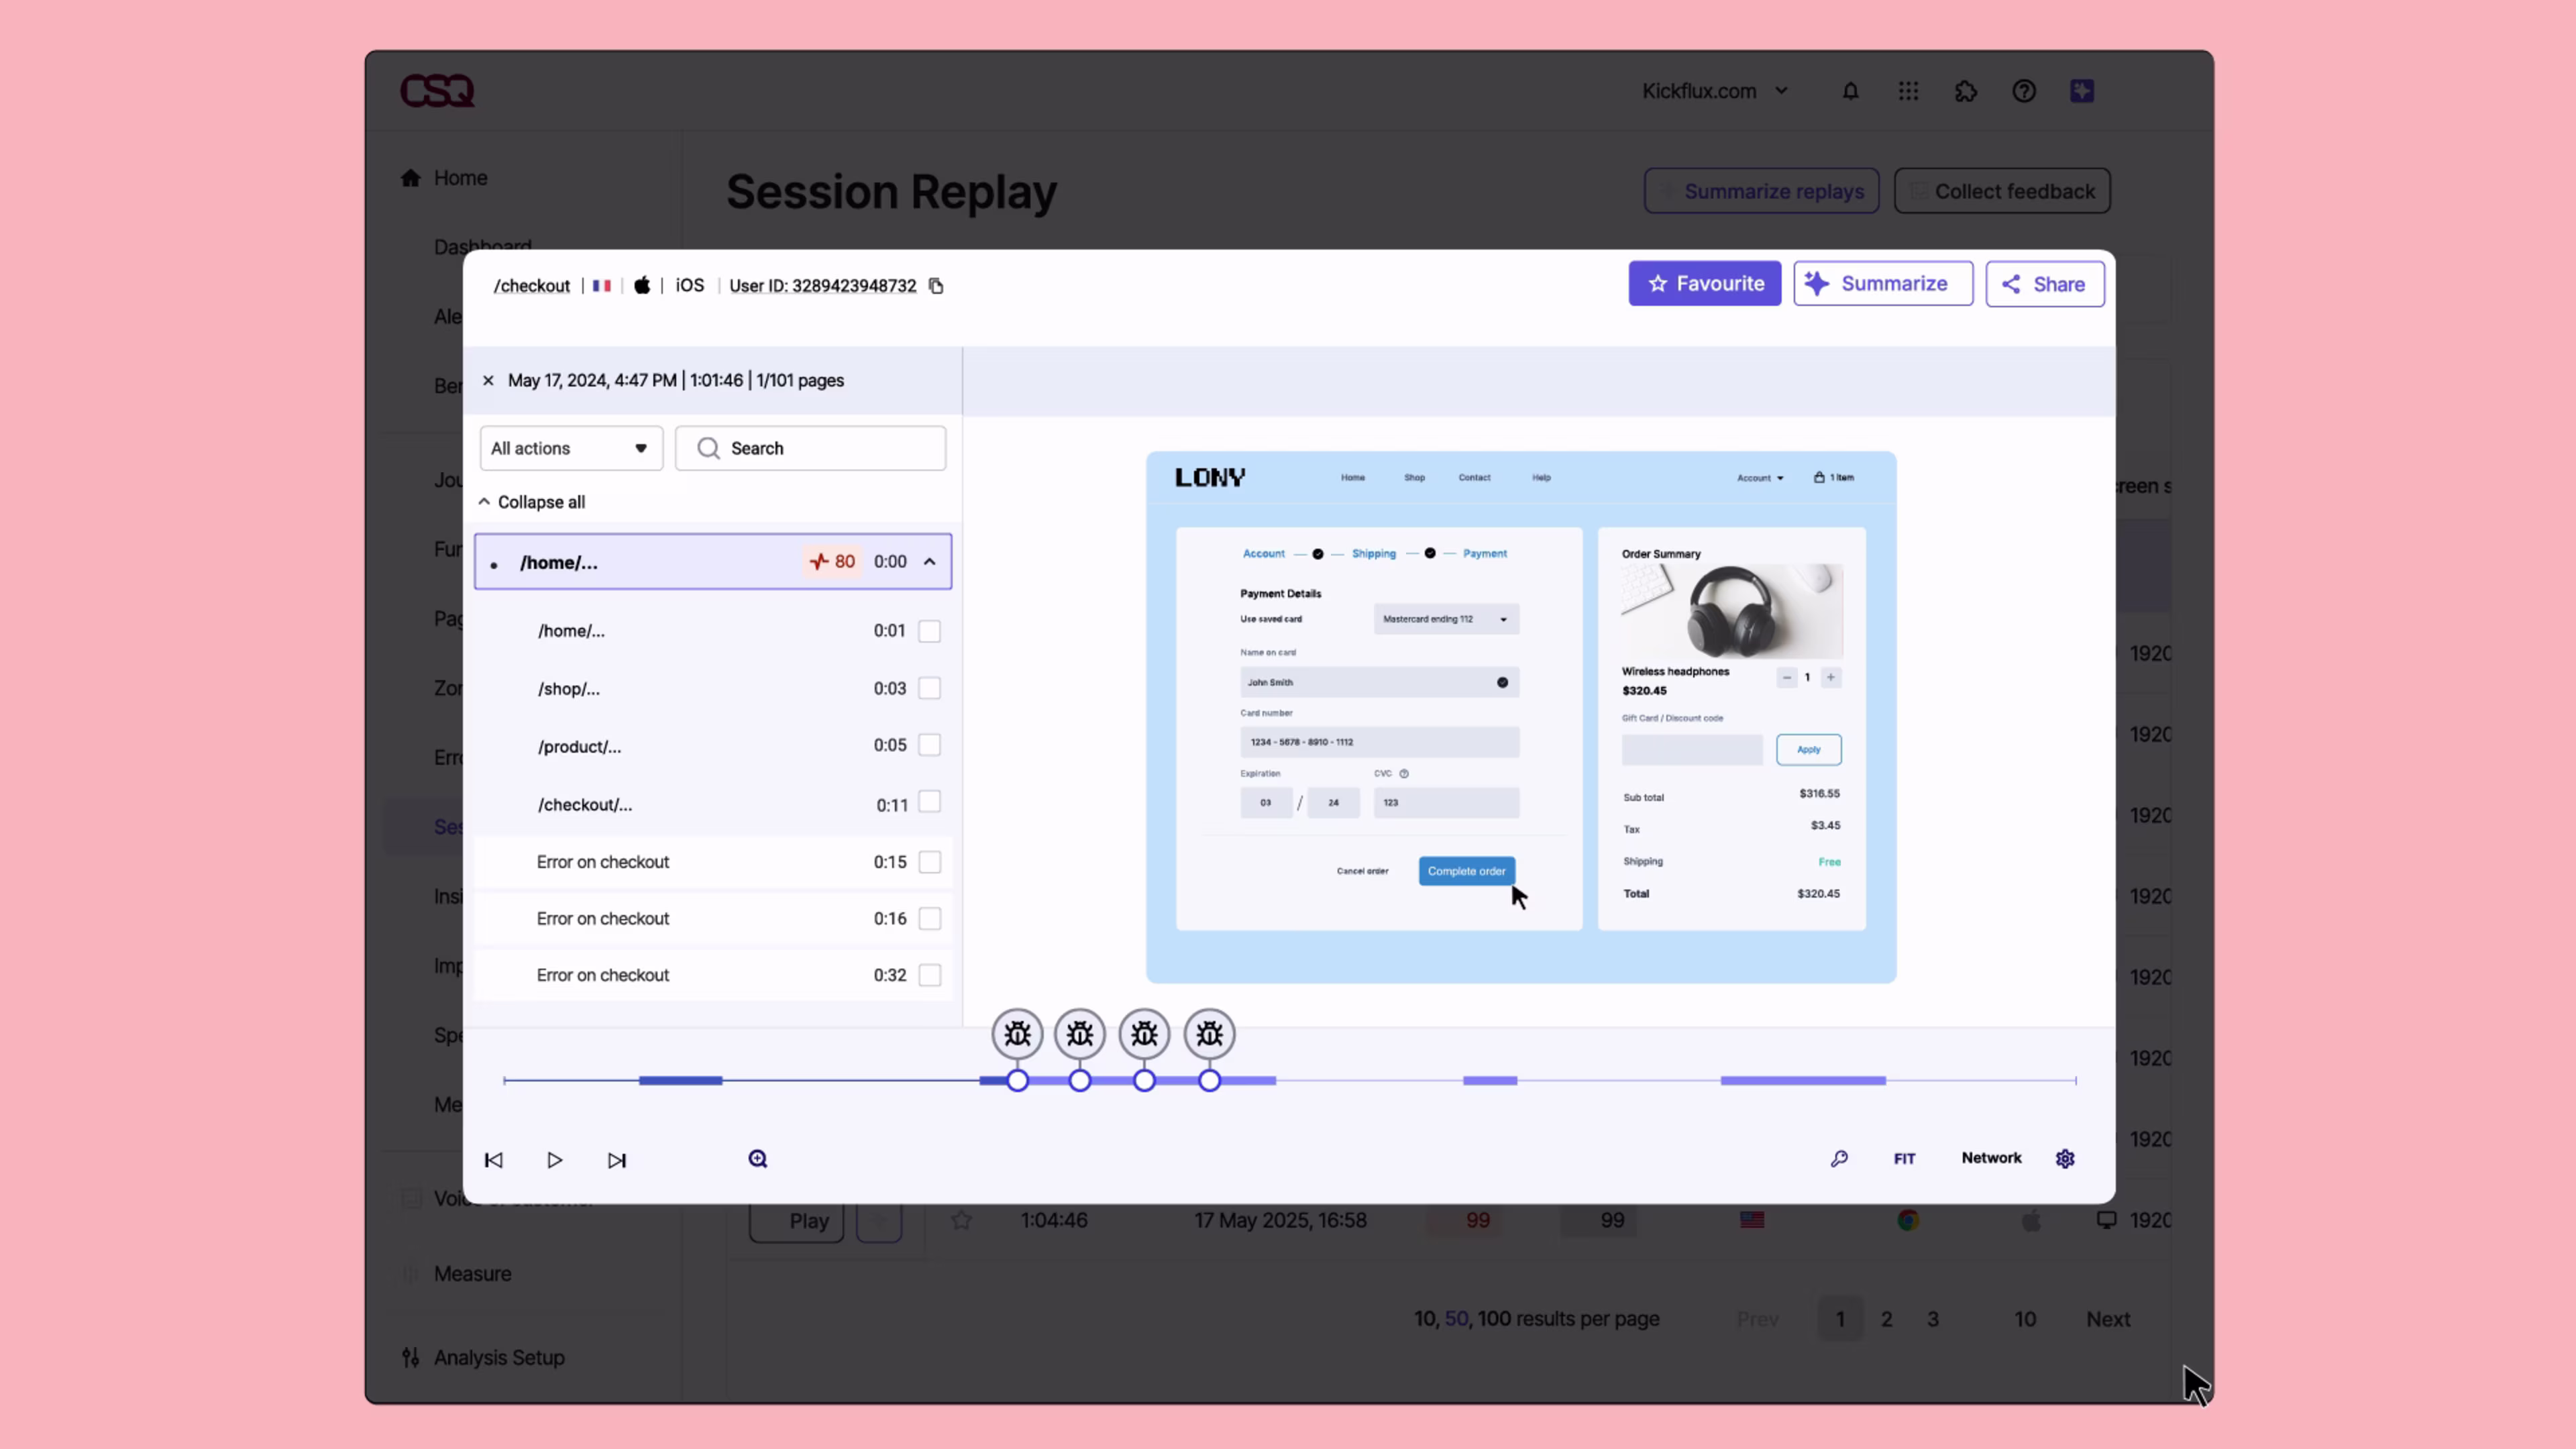Open the extensions puzzle icon

(x=1966, y=91)
